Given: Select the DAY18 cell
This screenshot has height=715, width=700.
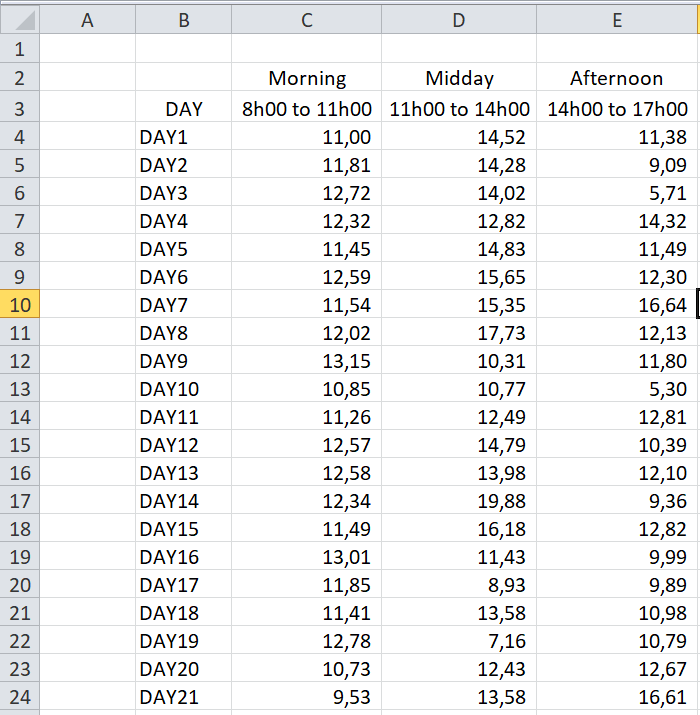Looking at the screenshot, I should [183, 612].
